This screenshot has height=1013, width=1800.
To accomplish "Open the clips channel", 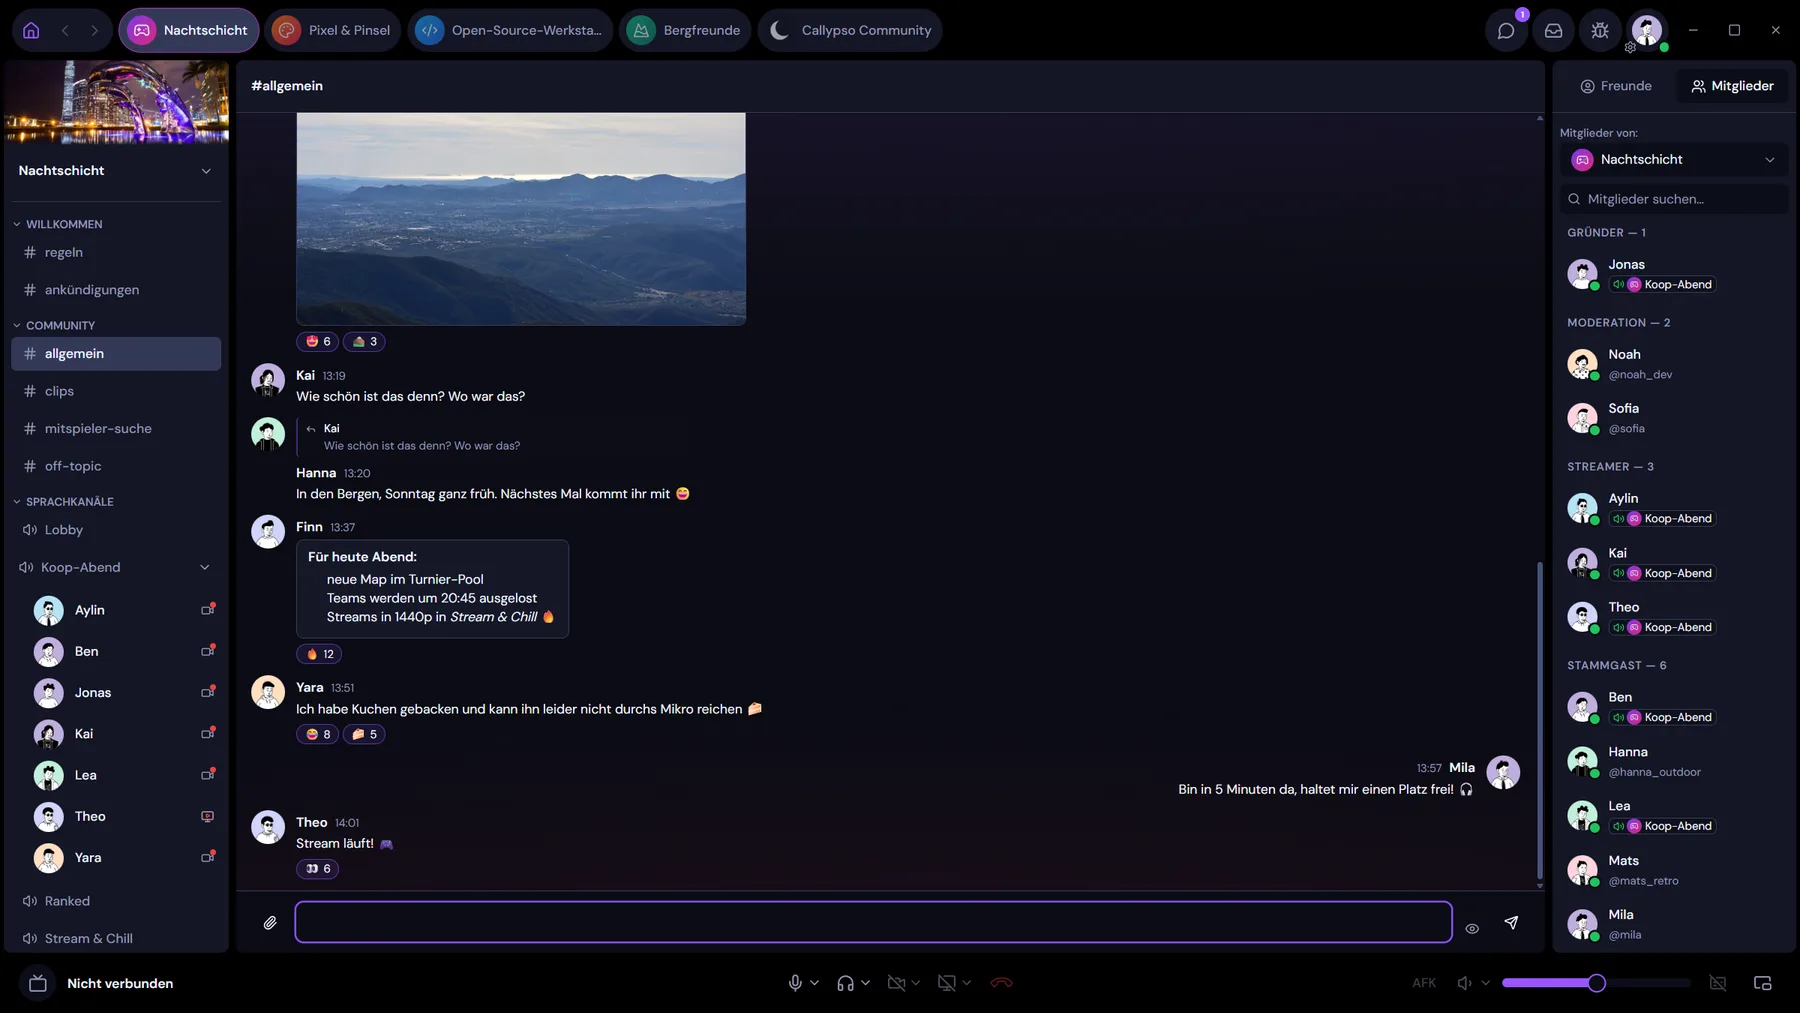I will tap(116, 391).
